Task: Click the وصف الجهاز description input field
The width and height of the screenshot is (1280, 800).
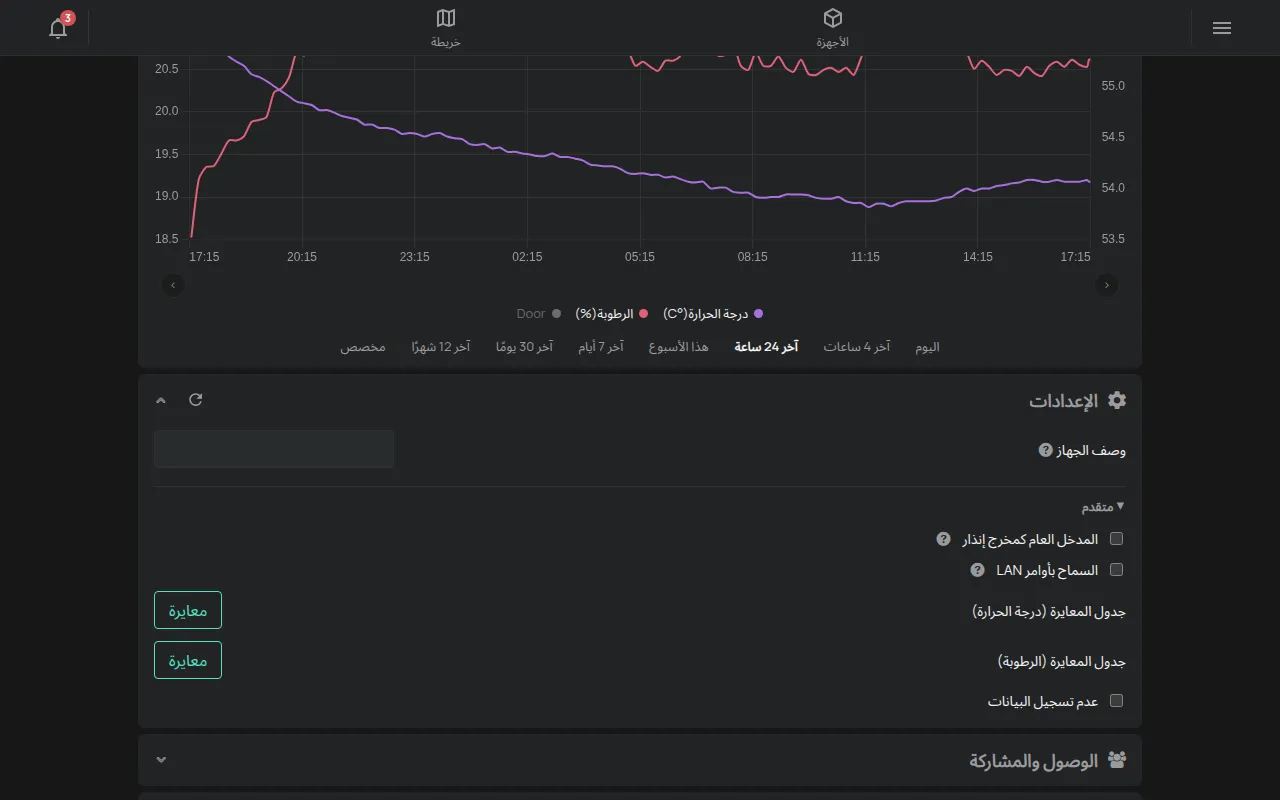Action: [x=274, y=449]
